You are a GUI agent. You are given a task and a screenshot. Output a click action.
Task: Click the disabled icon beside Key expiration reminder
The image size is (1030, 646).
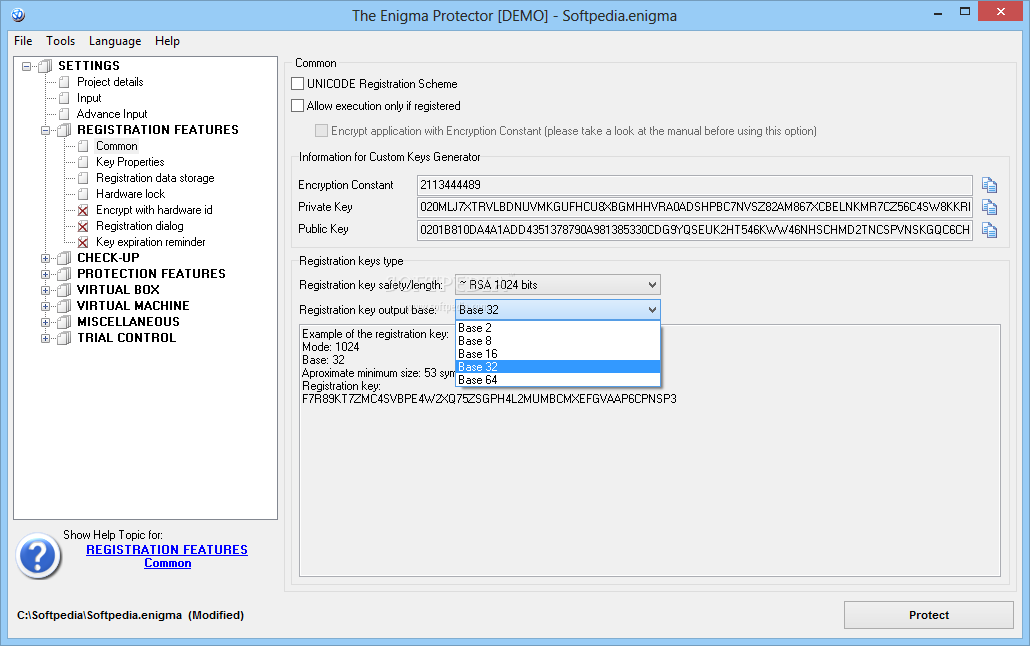click(x=83, y=242)
